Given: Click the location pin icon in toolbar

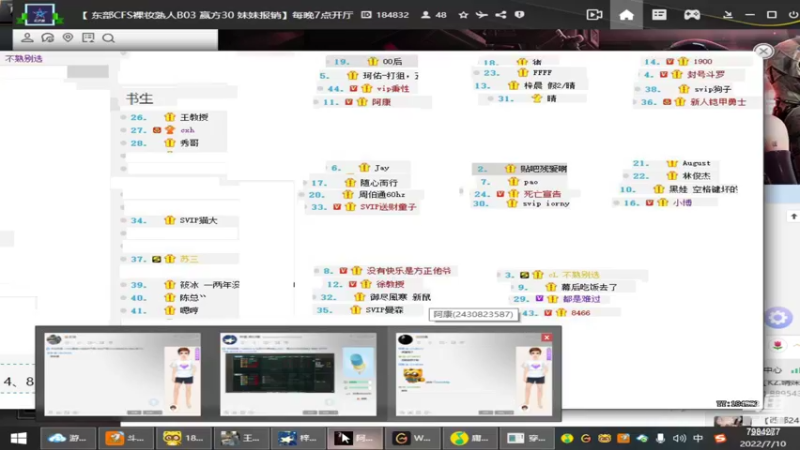Looking at the screenshot, I should coord(68,38).
